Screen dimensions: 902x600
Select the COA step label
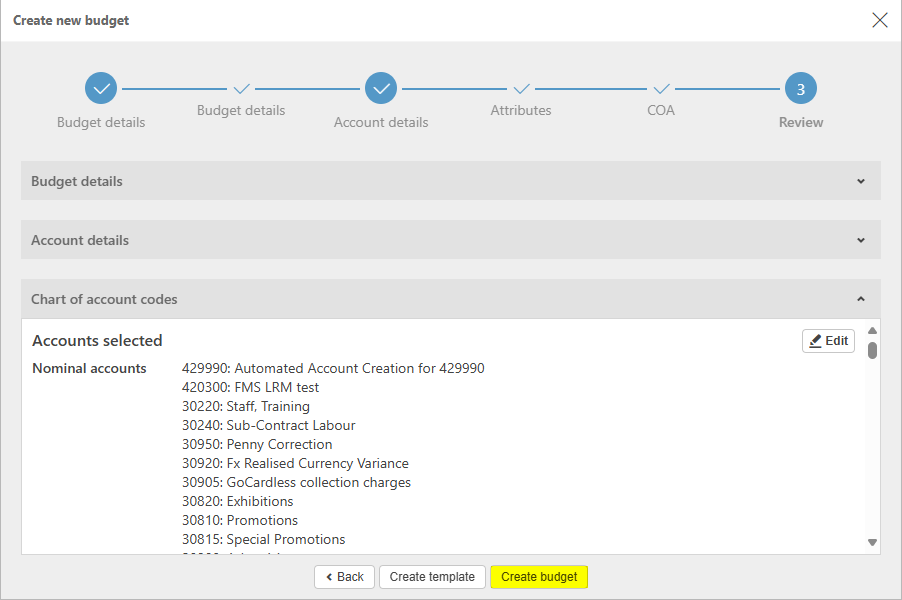pyautogui.click(x=661, y=111)
